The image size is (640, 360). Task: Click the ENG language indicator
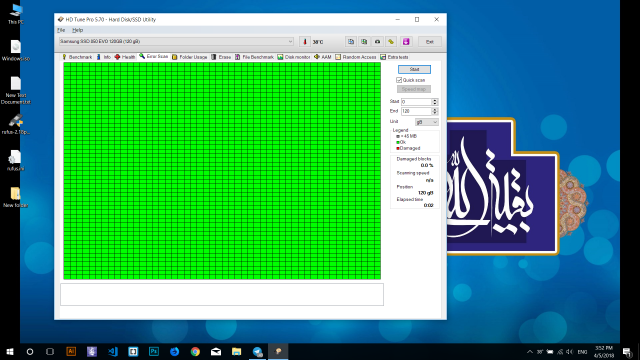582,352
